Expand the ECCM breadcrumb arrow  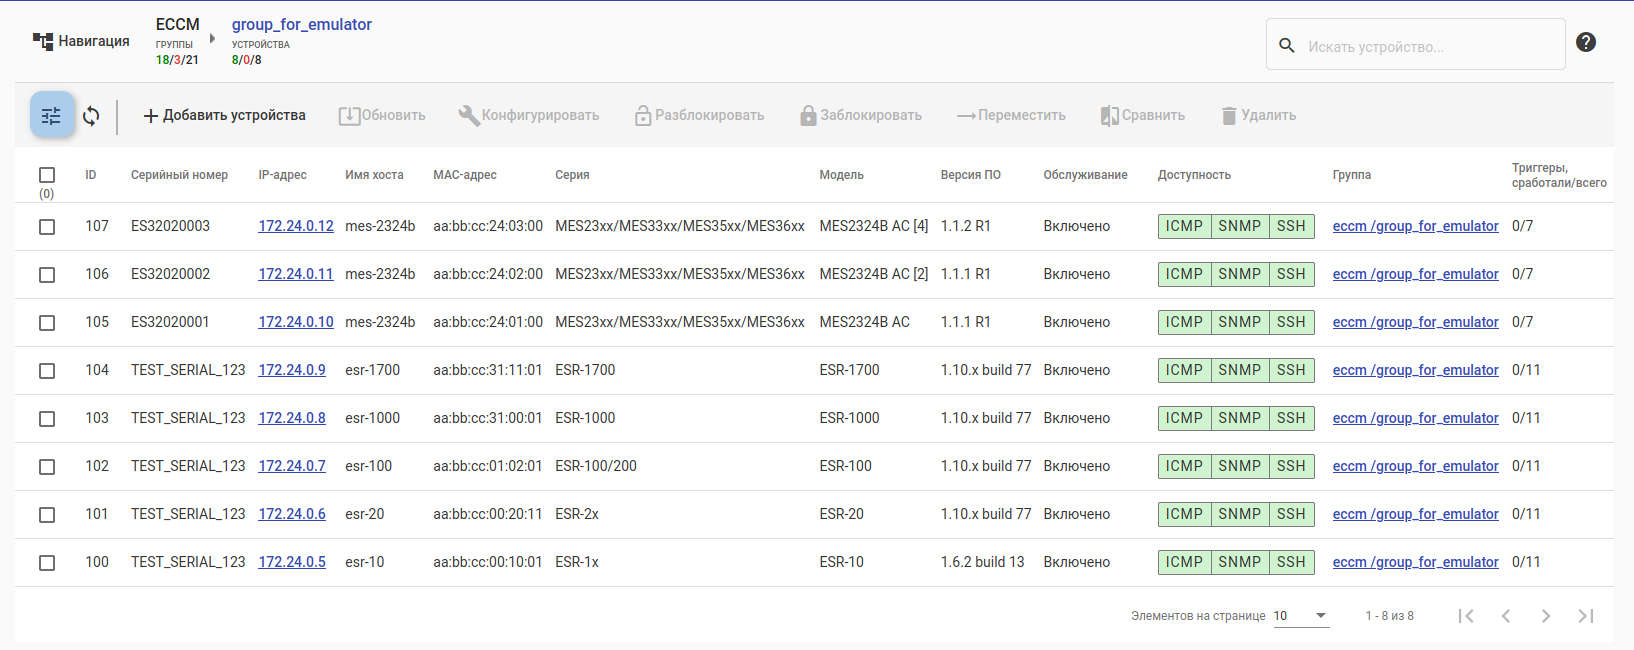(212, 39)
